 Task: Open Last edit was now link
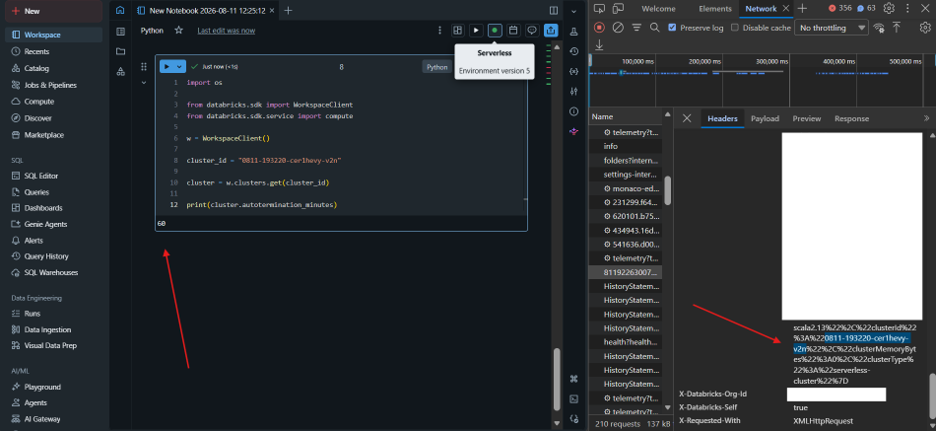(226, 30)
